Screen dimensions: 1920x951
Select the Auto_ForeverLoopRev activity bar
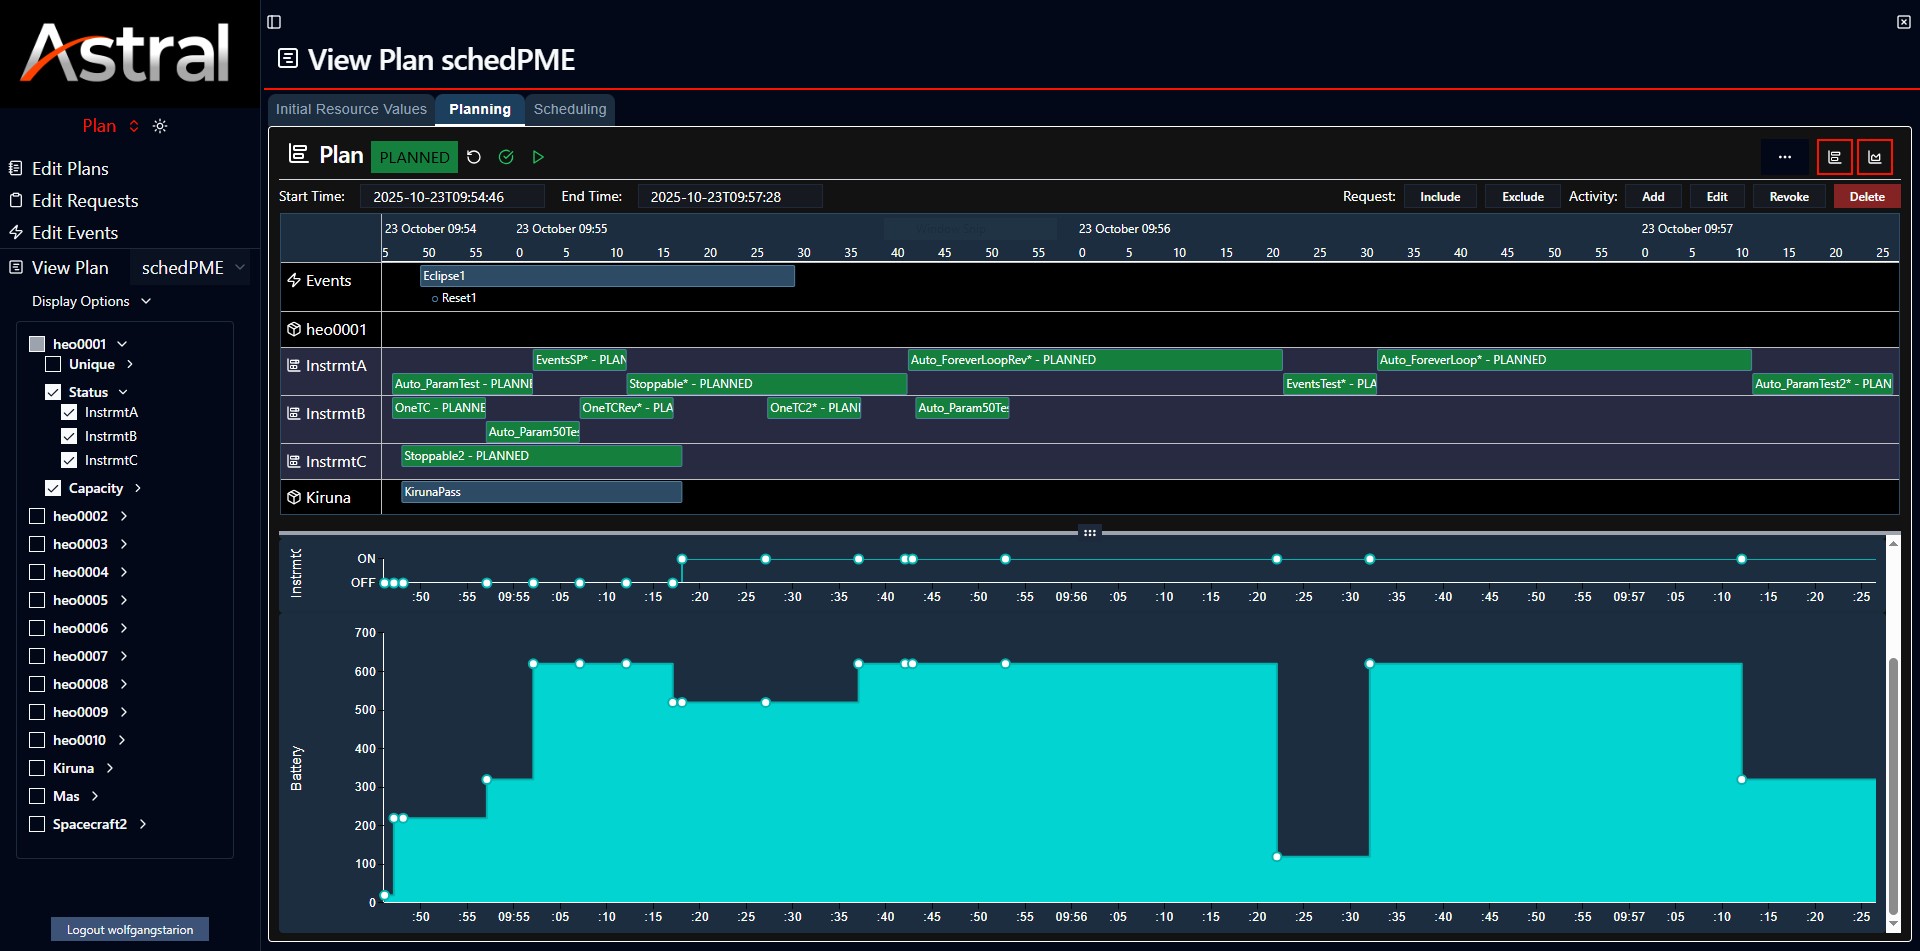1095,360
